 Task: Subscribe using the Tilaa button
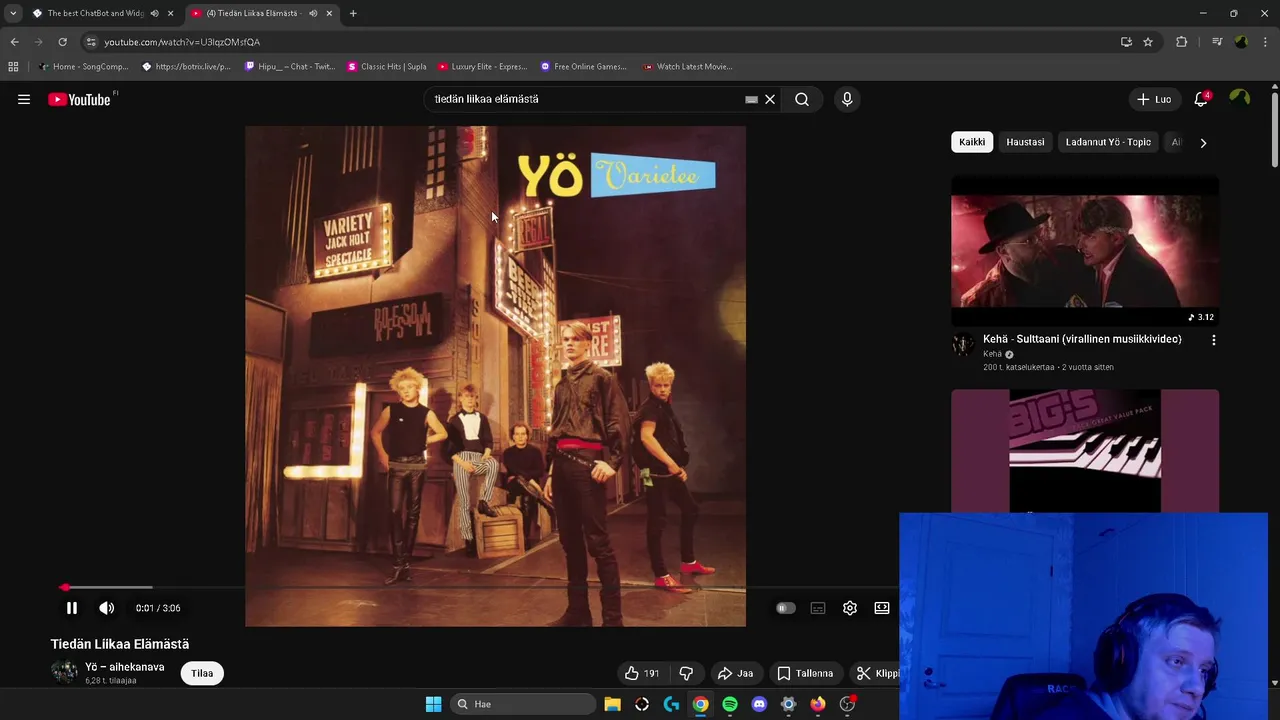202,673
